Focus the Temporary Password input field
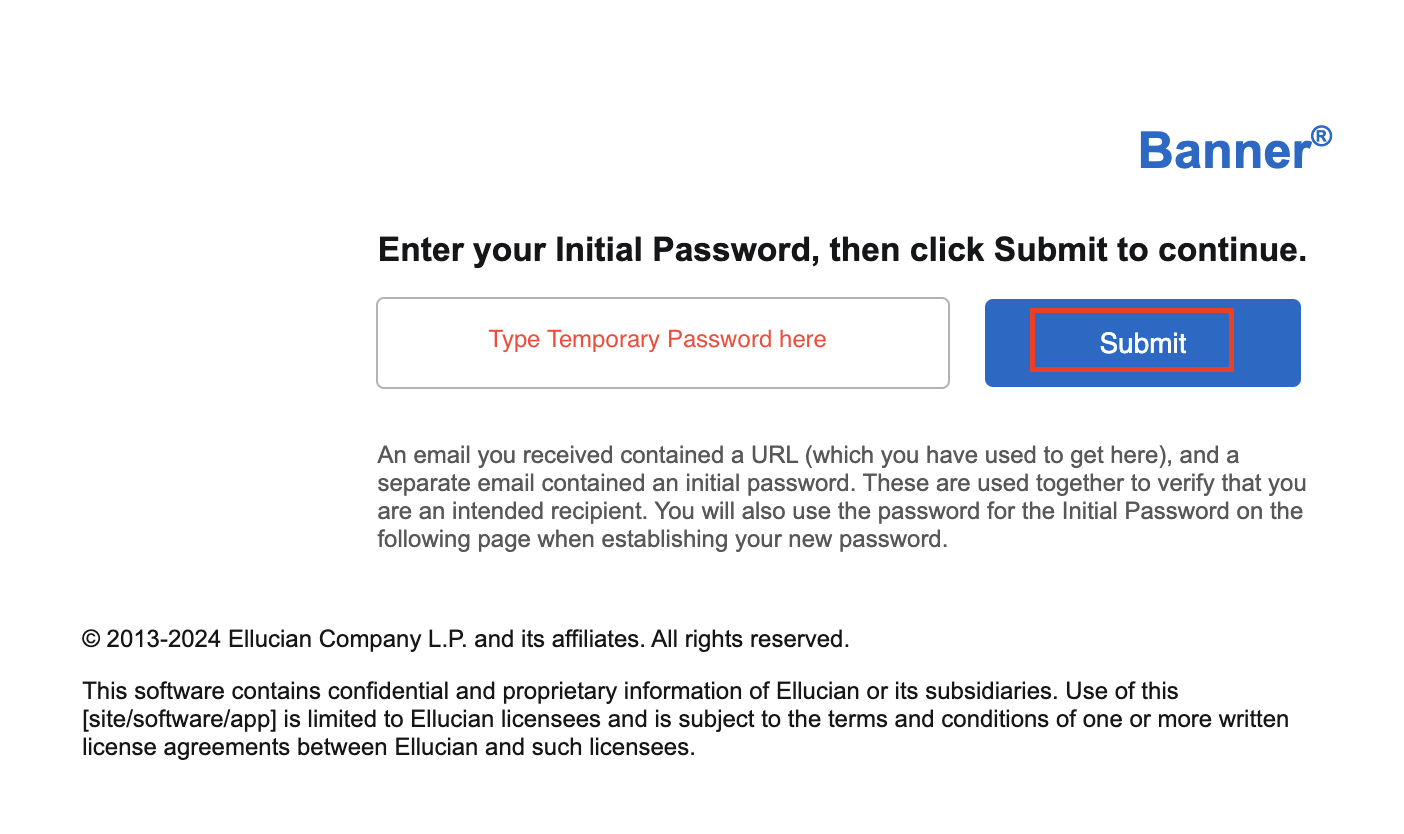This screenshot has height=834, width=1404. [662, 342]
